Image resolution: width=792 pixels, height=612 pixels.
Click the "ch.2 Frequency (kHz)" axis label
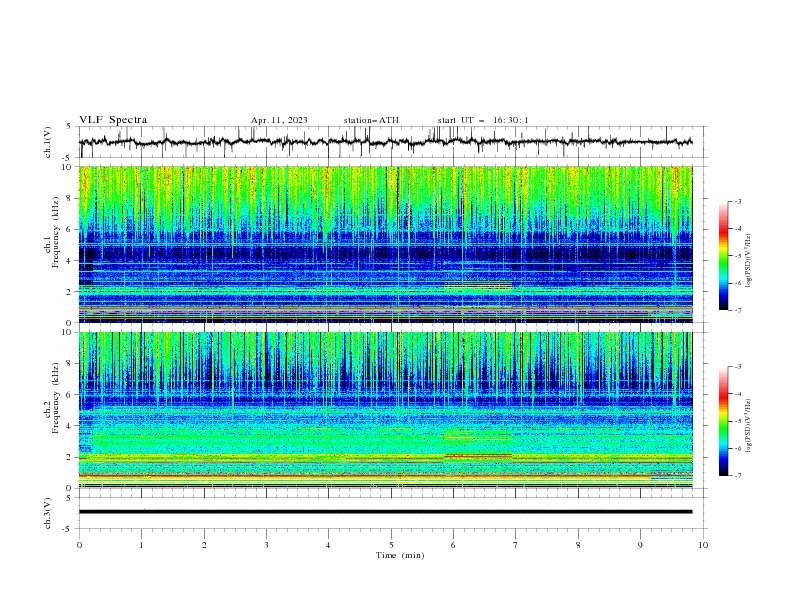pyautogui.click(x=52, y=398)
